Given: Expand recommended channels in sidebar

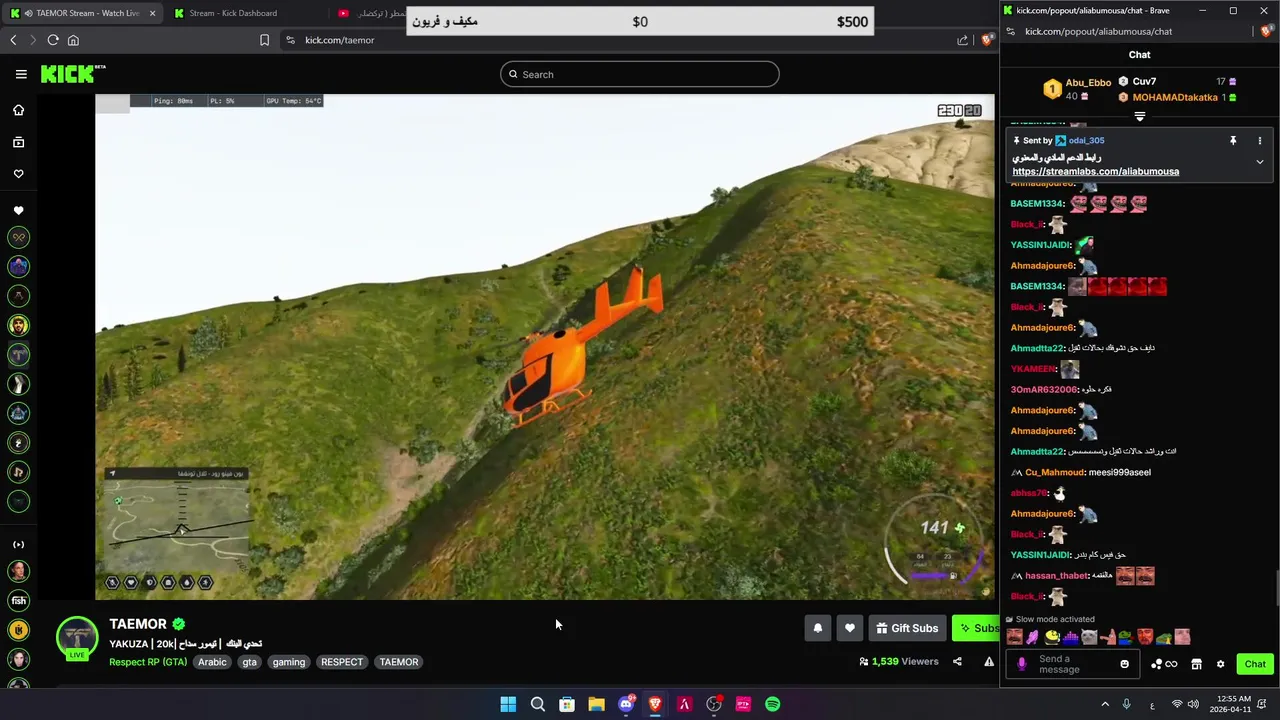Looking at the screenshot, I should pos(18,545).
